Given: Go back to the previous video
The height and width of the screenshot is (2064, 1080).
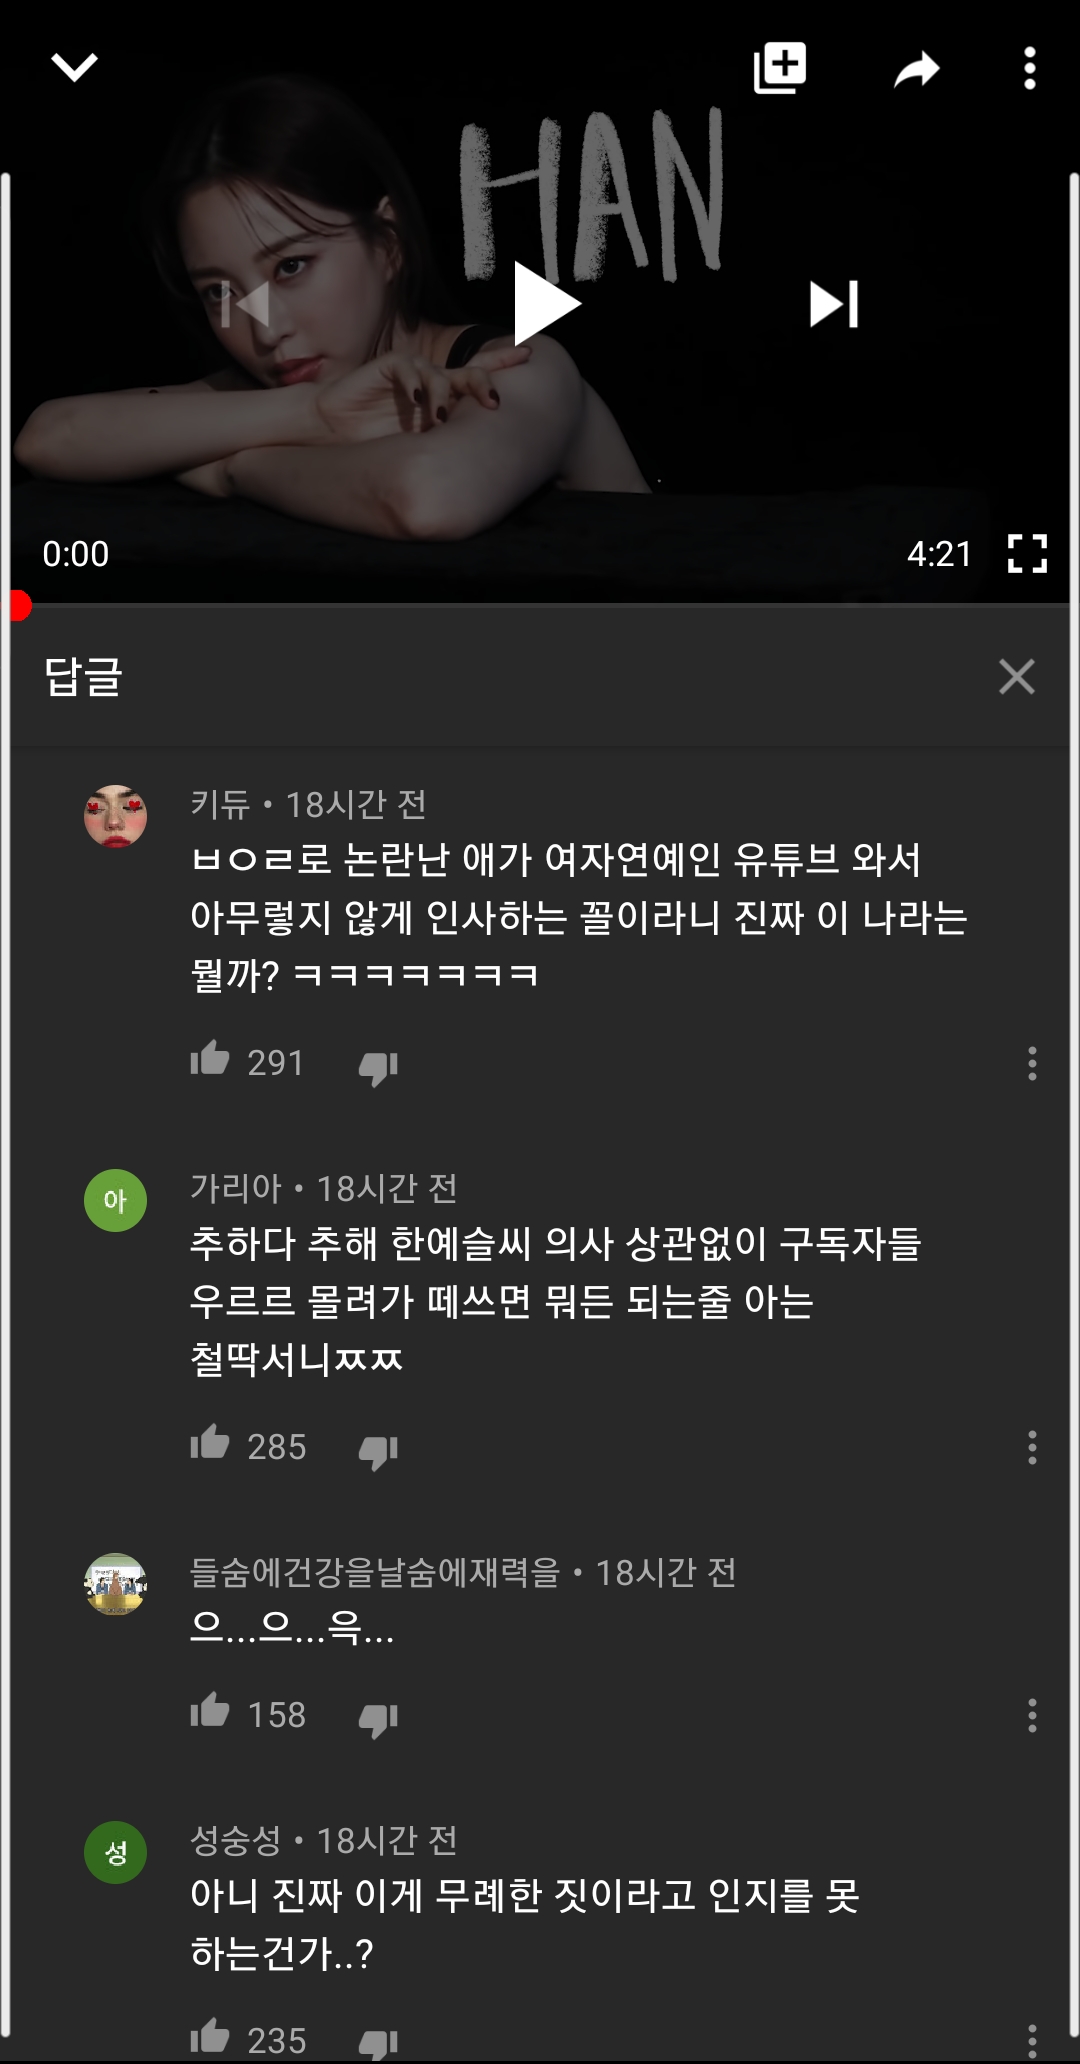Looking at the screenshot, I should click(x=245, y=304).
